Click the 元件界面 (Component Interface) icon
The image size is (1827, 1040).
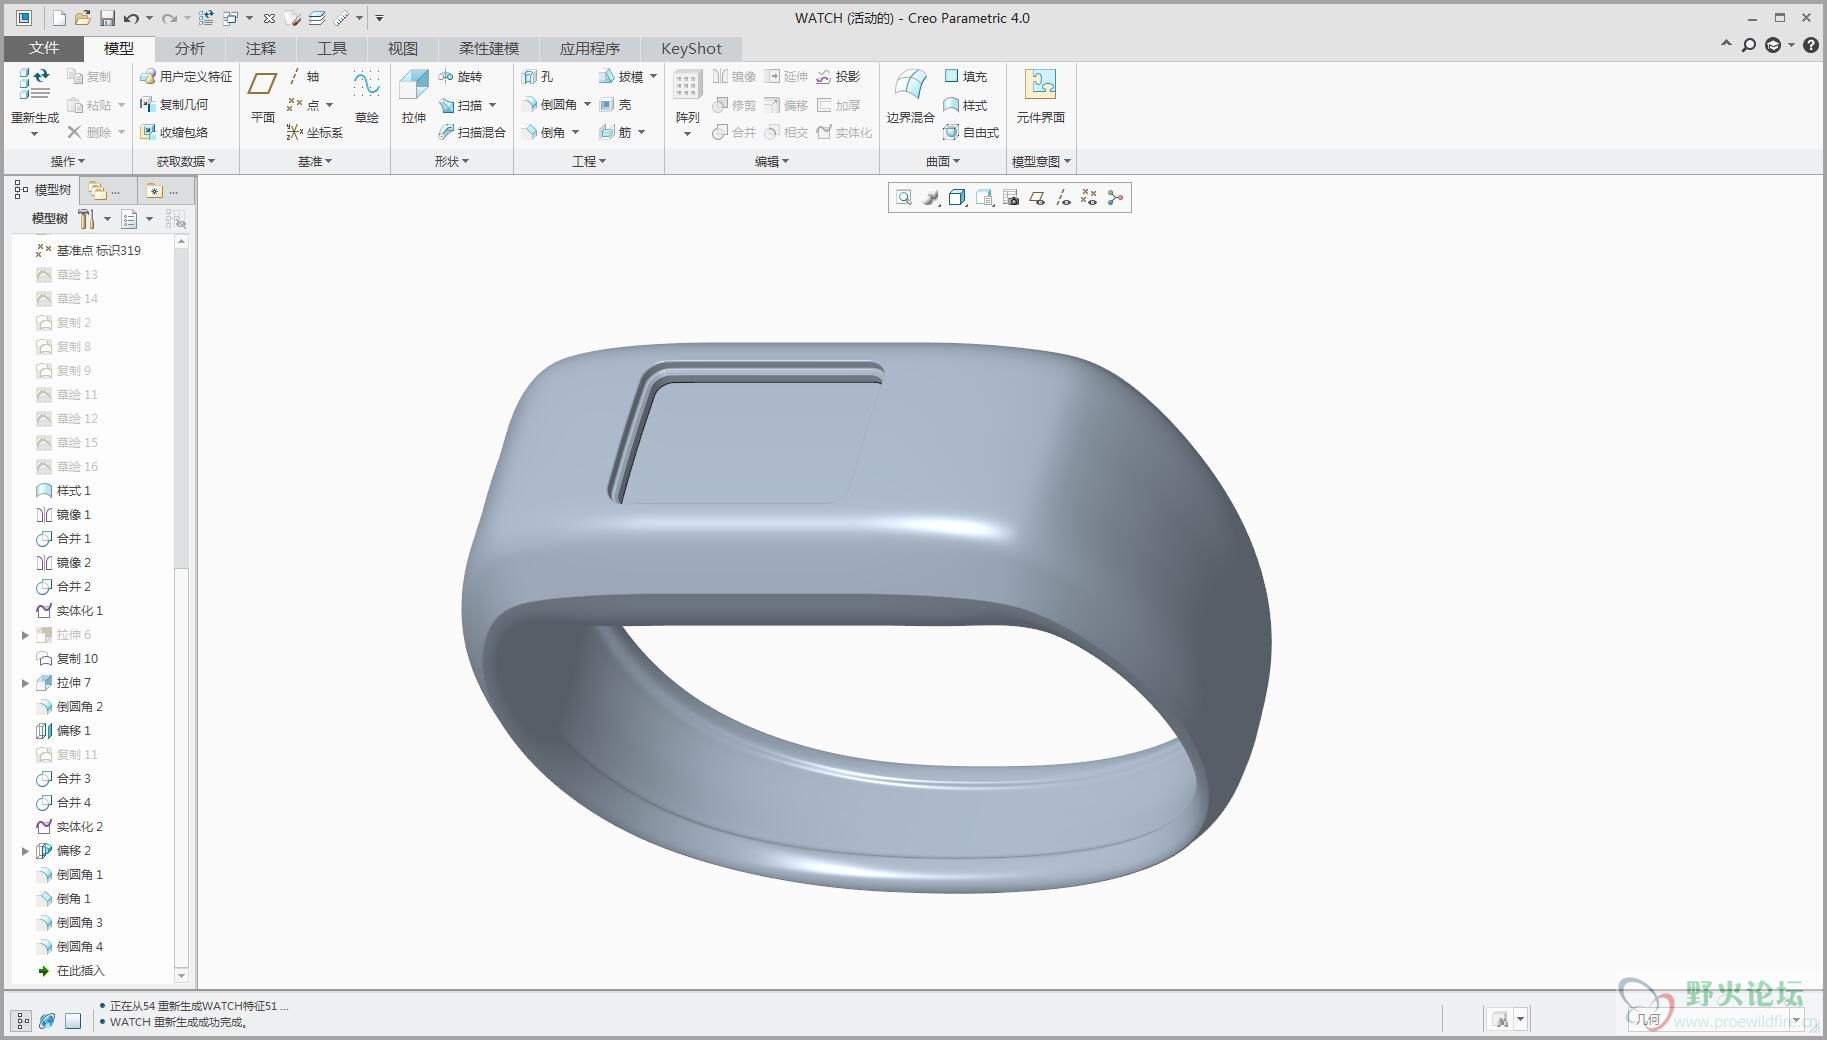[x=1040, y=84]
